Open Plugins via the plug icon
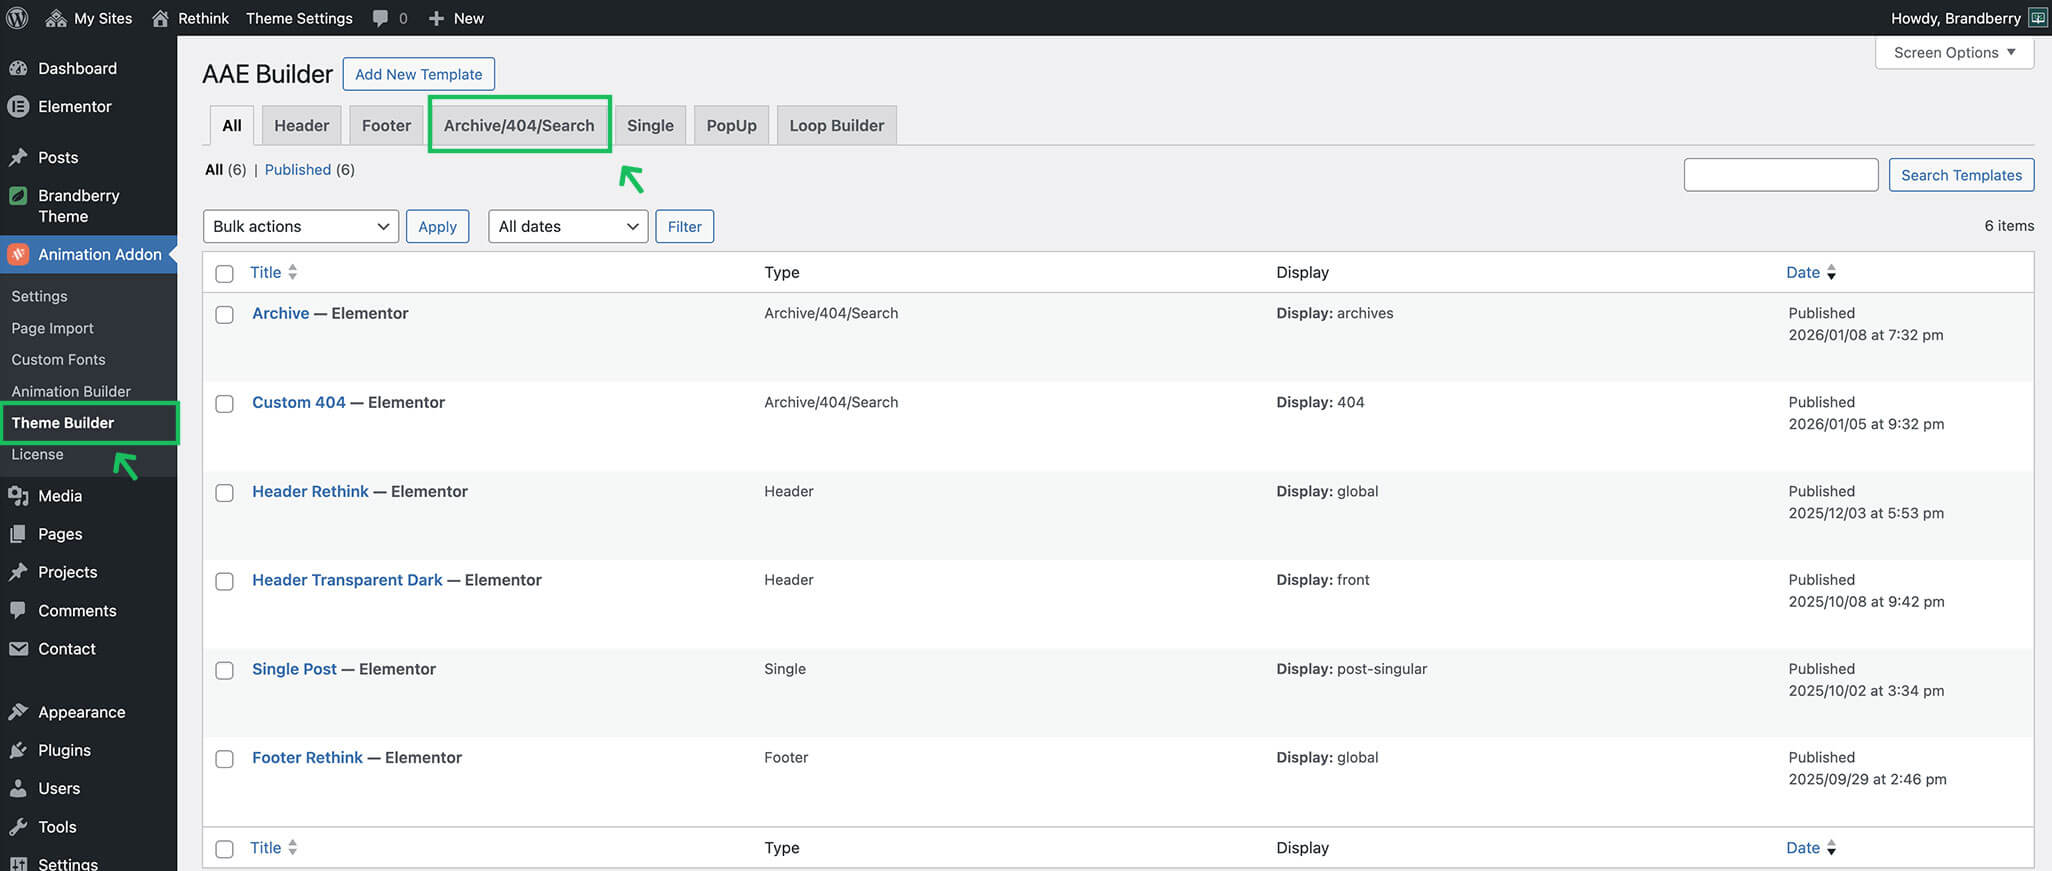The width and height of the screenshot is (2052, 871). 18,750
